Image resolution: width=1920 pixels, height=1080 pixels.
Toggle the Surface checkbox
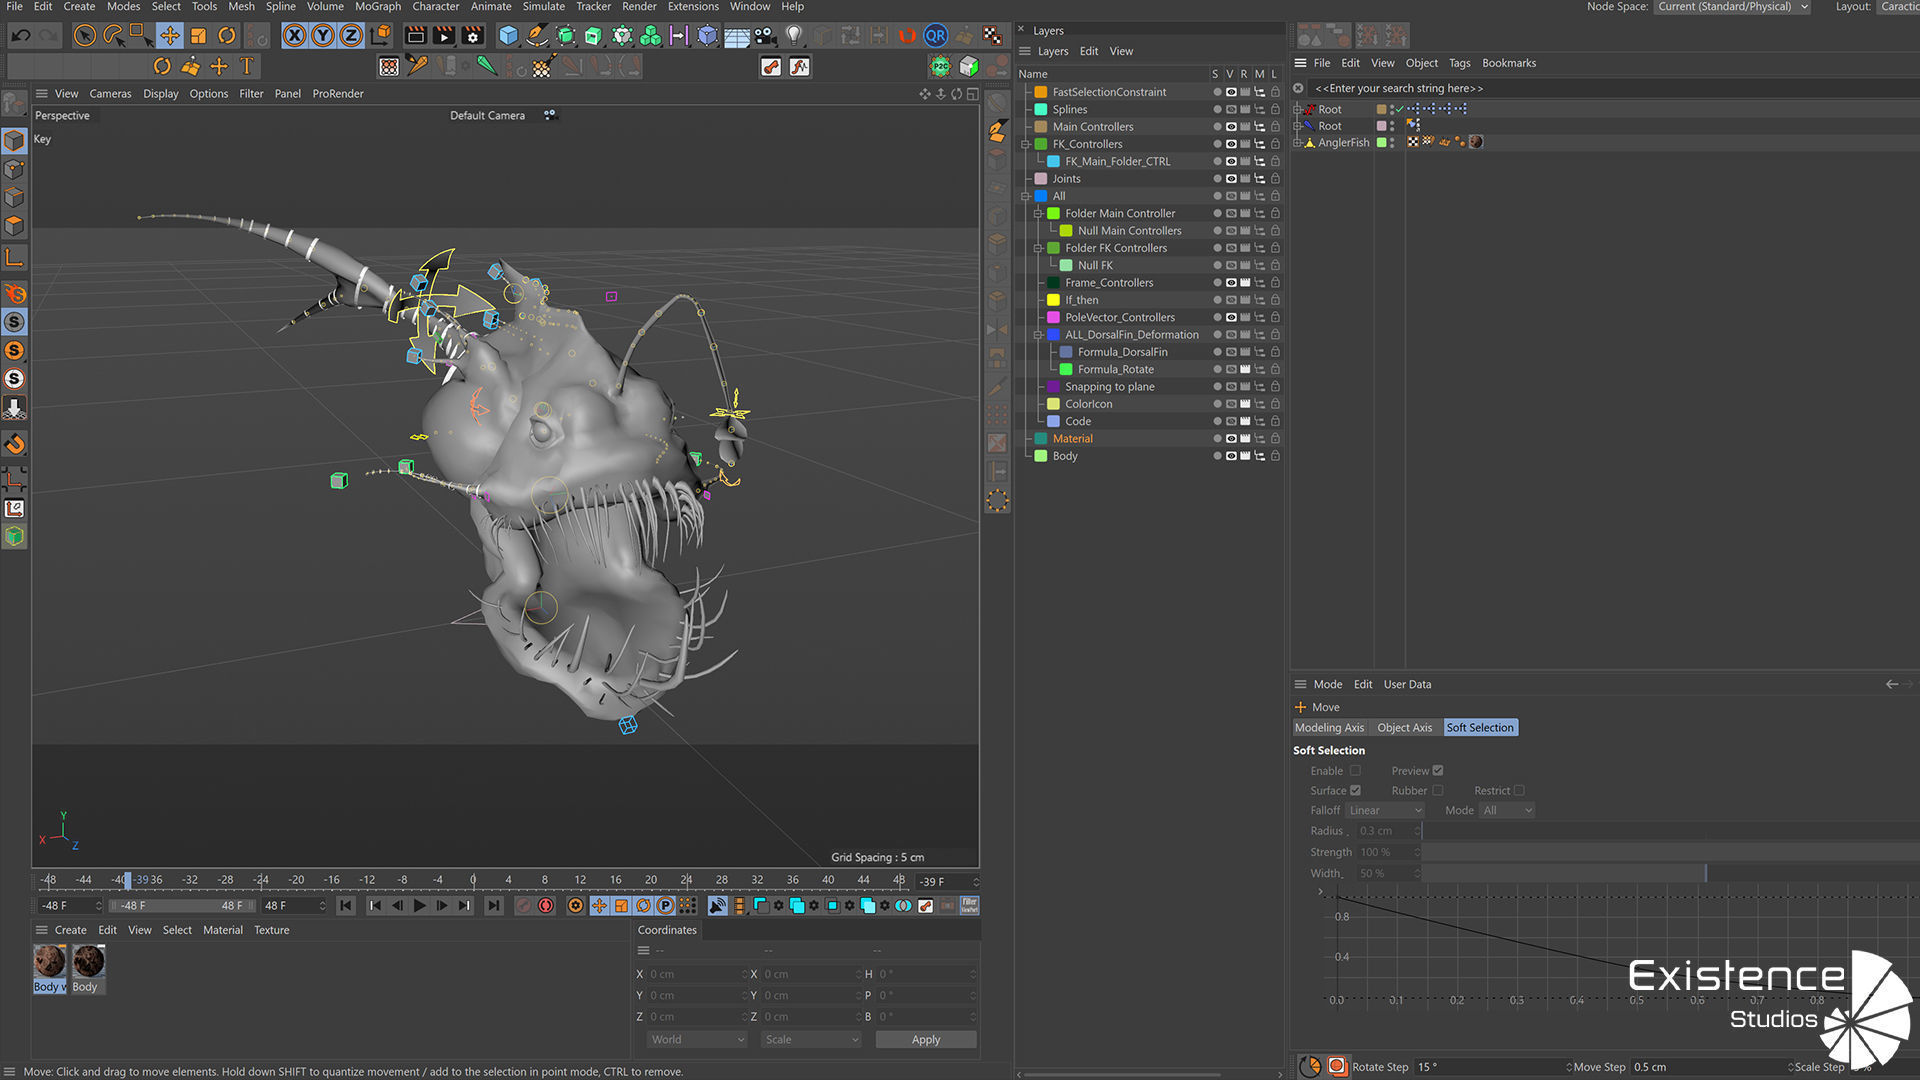click(1355, 791)
